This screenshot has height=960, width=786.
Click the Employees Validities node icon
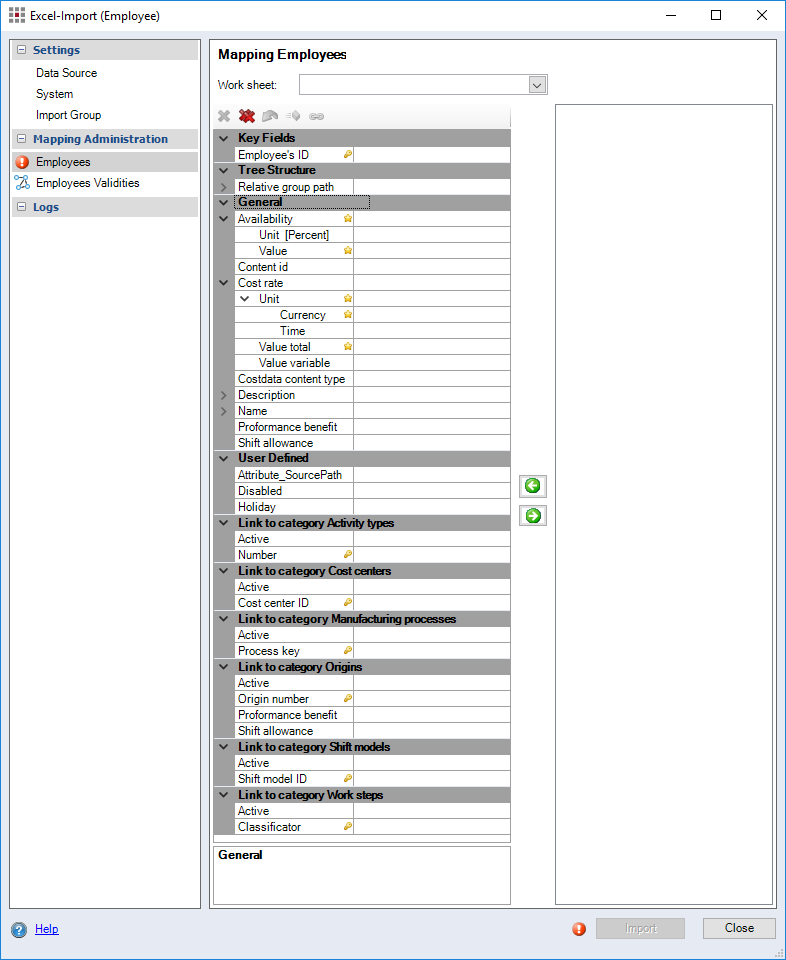click(22, 183)
